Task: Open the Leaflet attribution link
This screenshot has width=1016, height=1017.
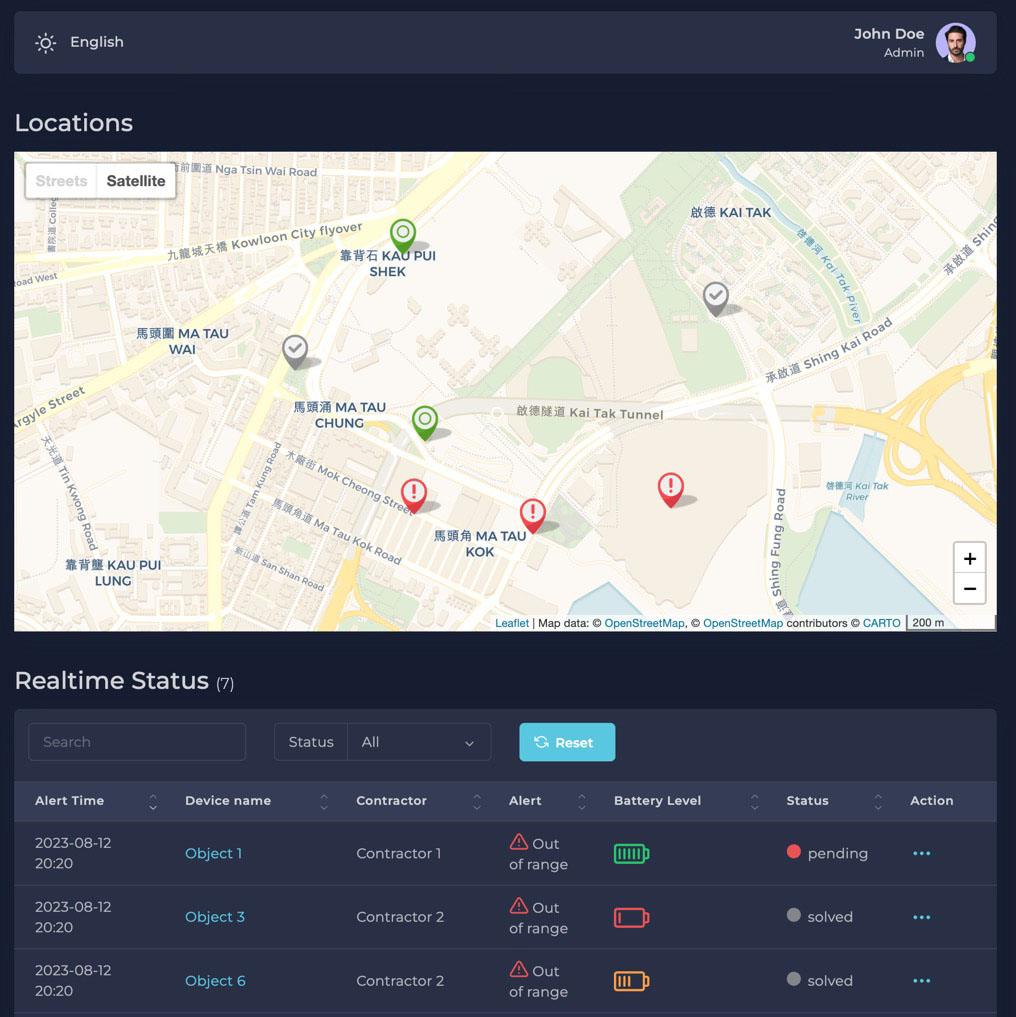Action: click(512, 623)
